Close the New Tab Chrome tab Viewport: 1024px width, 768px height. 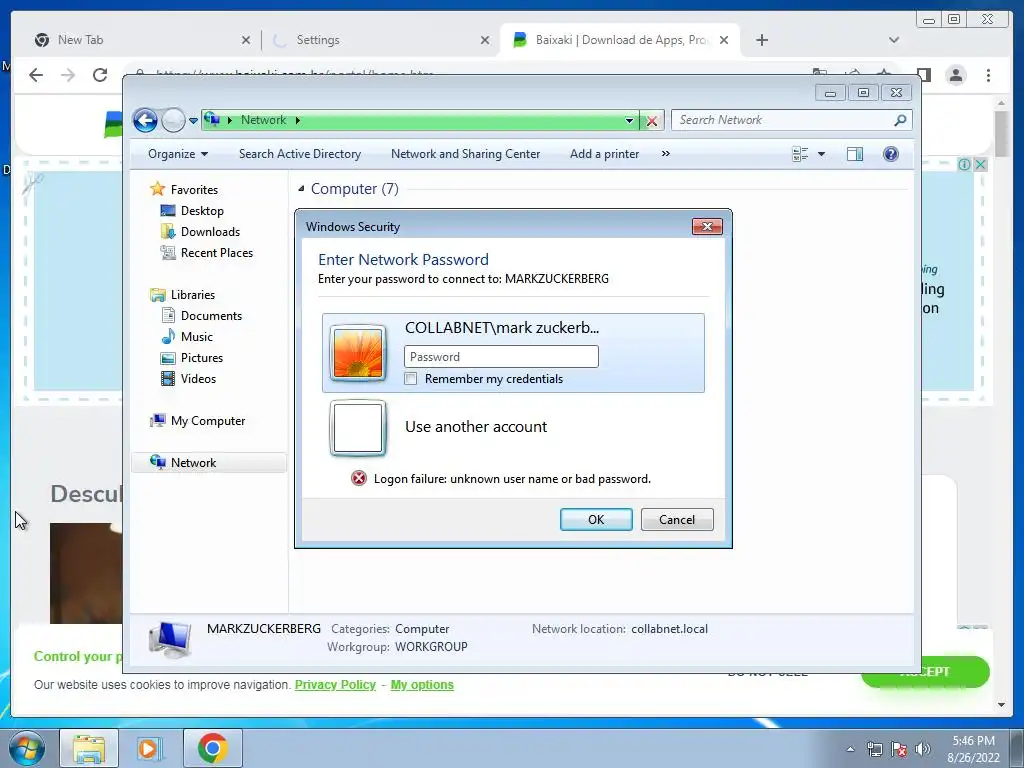pos(246,40)
